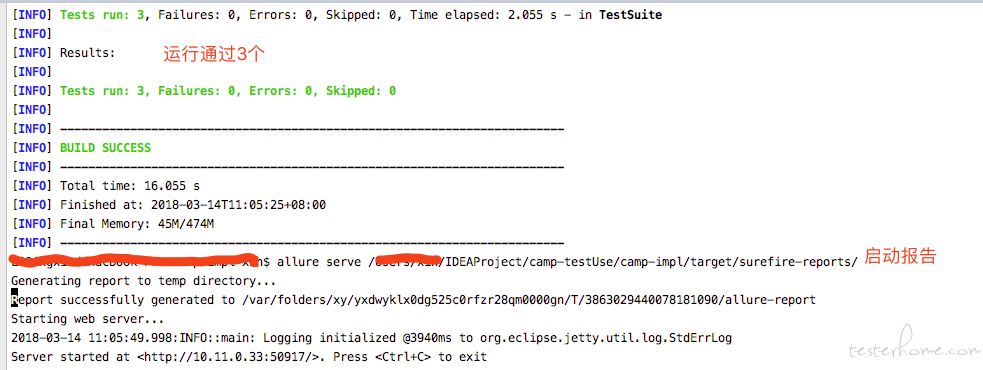The image size is (983, 370).
Task: Click the BUILD SUCCESS text
Action: coord(105,148)
